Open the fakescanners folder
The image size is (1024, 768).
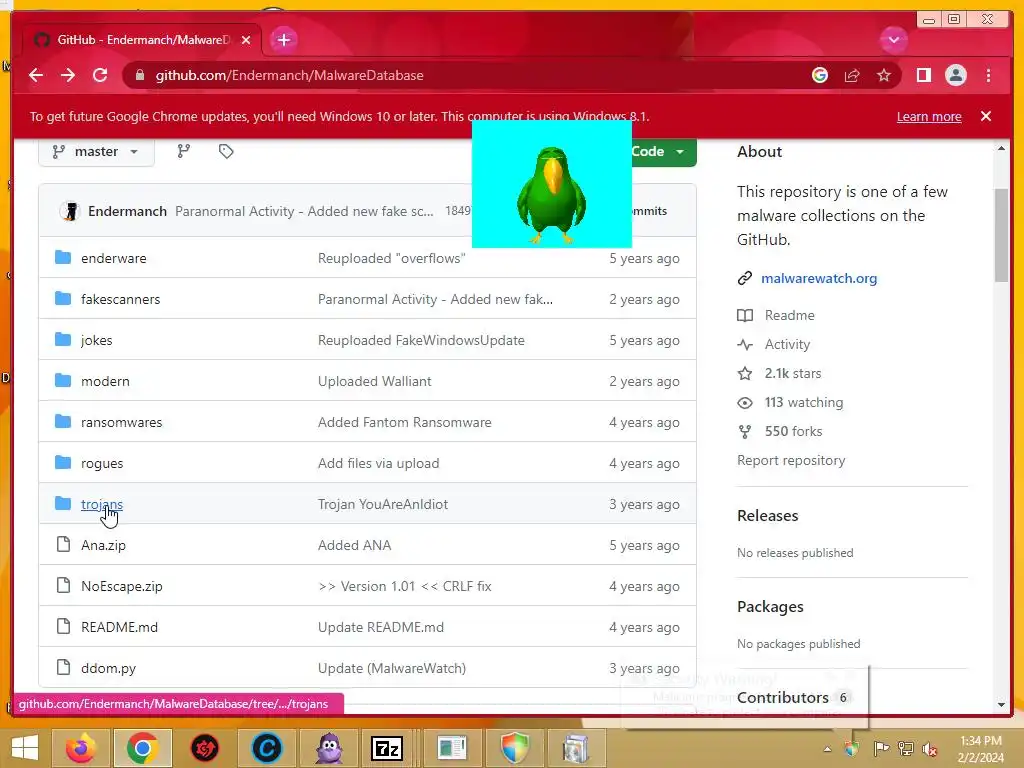point(120,299)
